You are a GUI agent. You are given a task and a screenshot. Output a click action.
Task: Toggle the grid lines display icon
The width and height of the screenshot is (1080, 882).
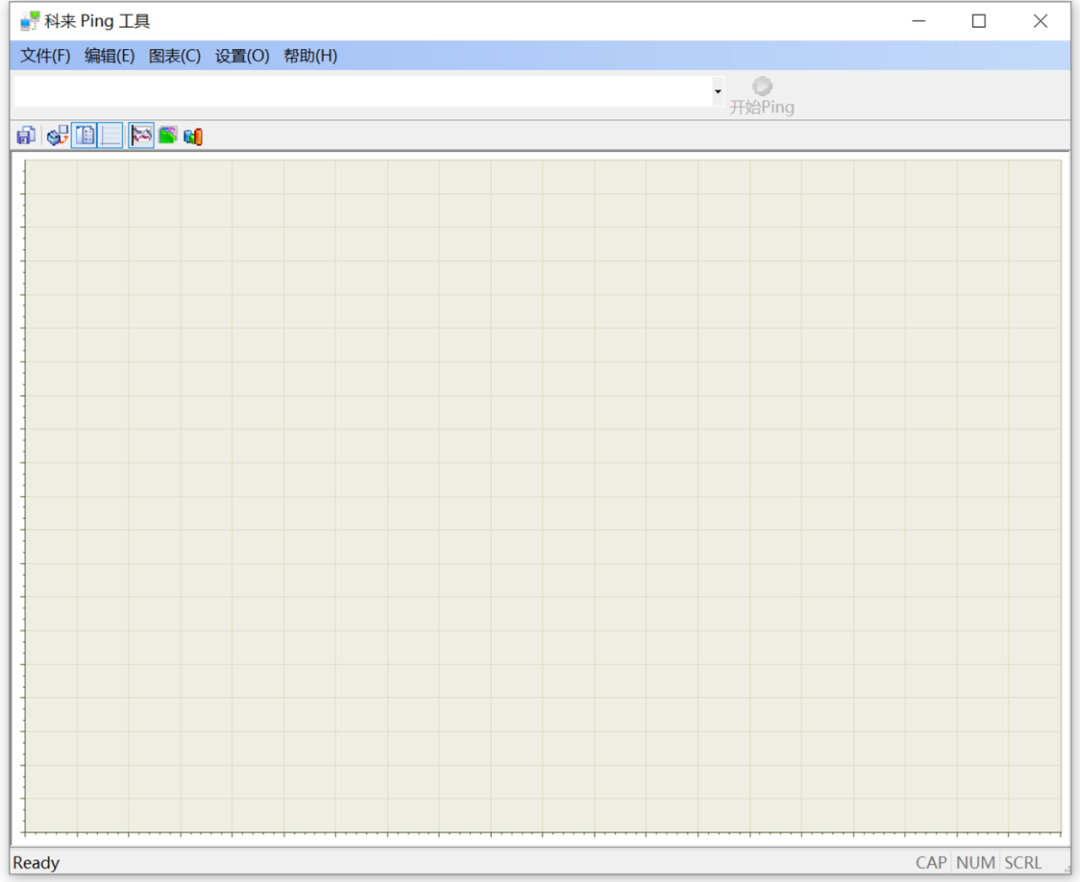[x=111, y=136]
